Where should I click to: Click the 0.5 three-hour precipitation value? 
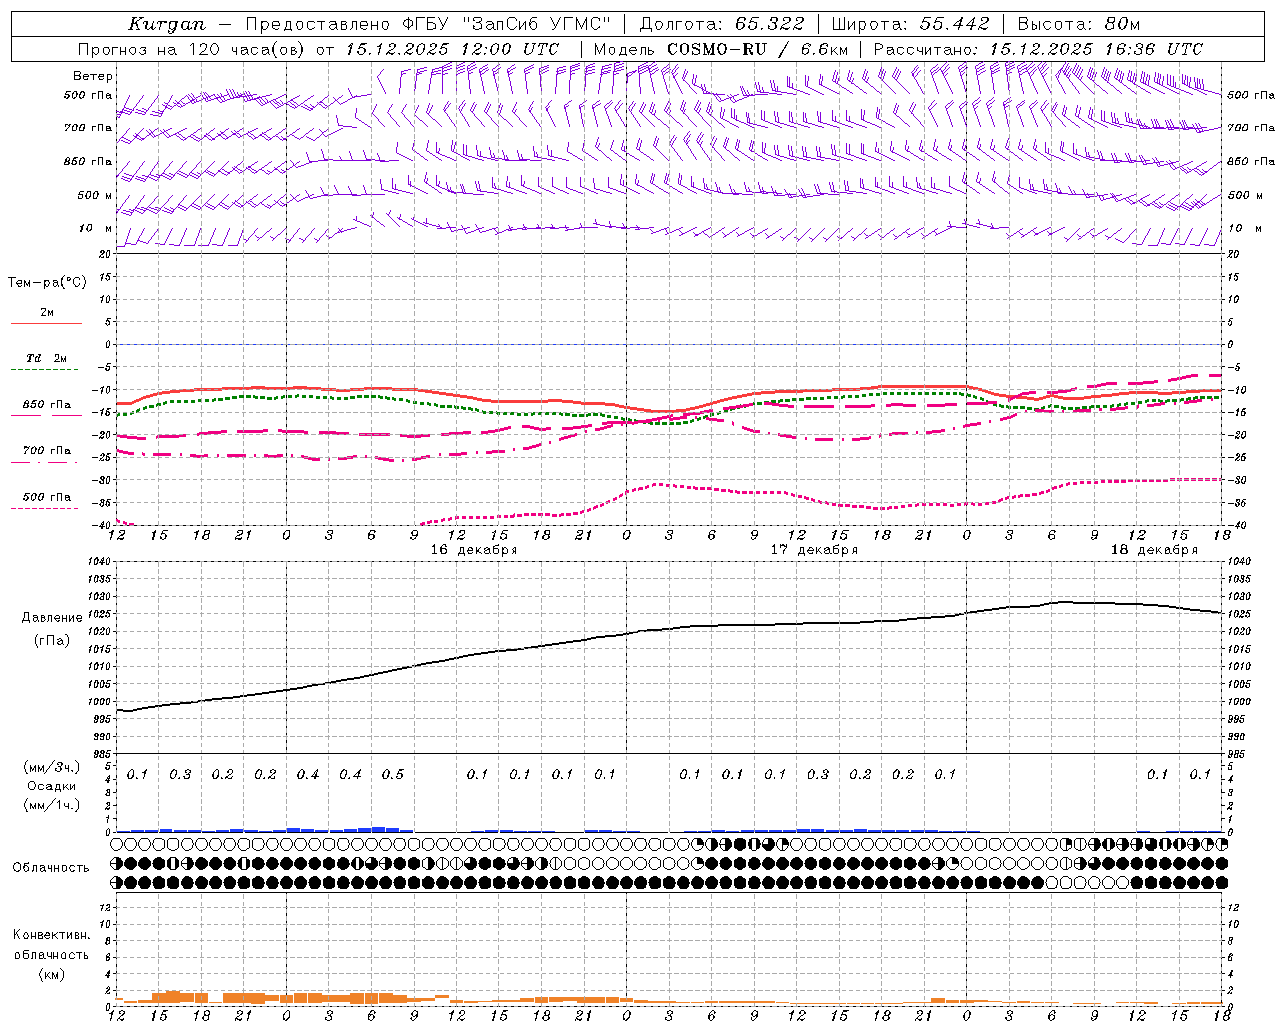(393, 775)
